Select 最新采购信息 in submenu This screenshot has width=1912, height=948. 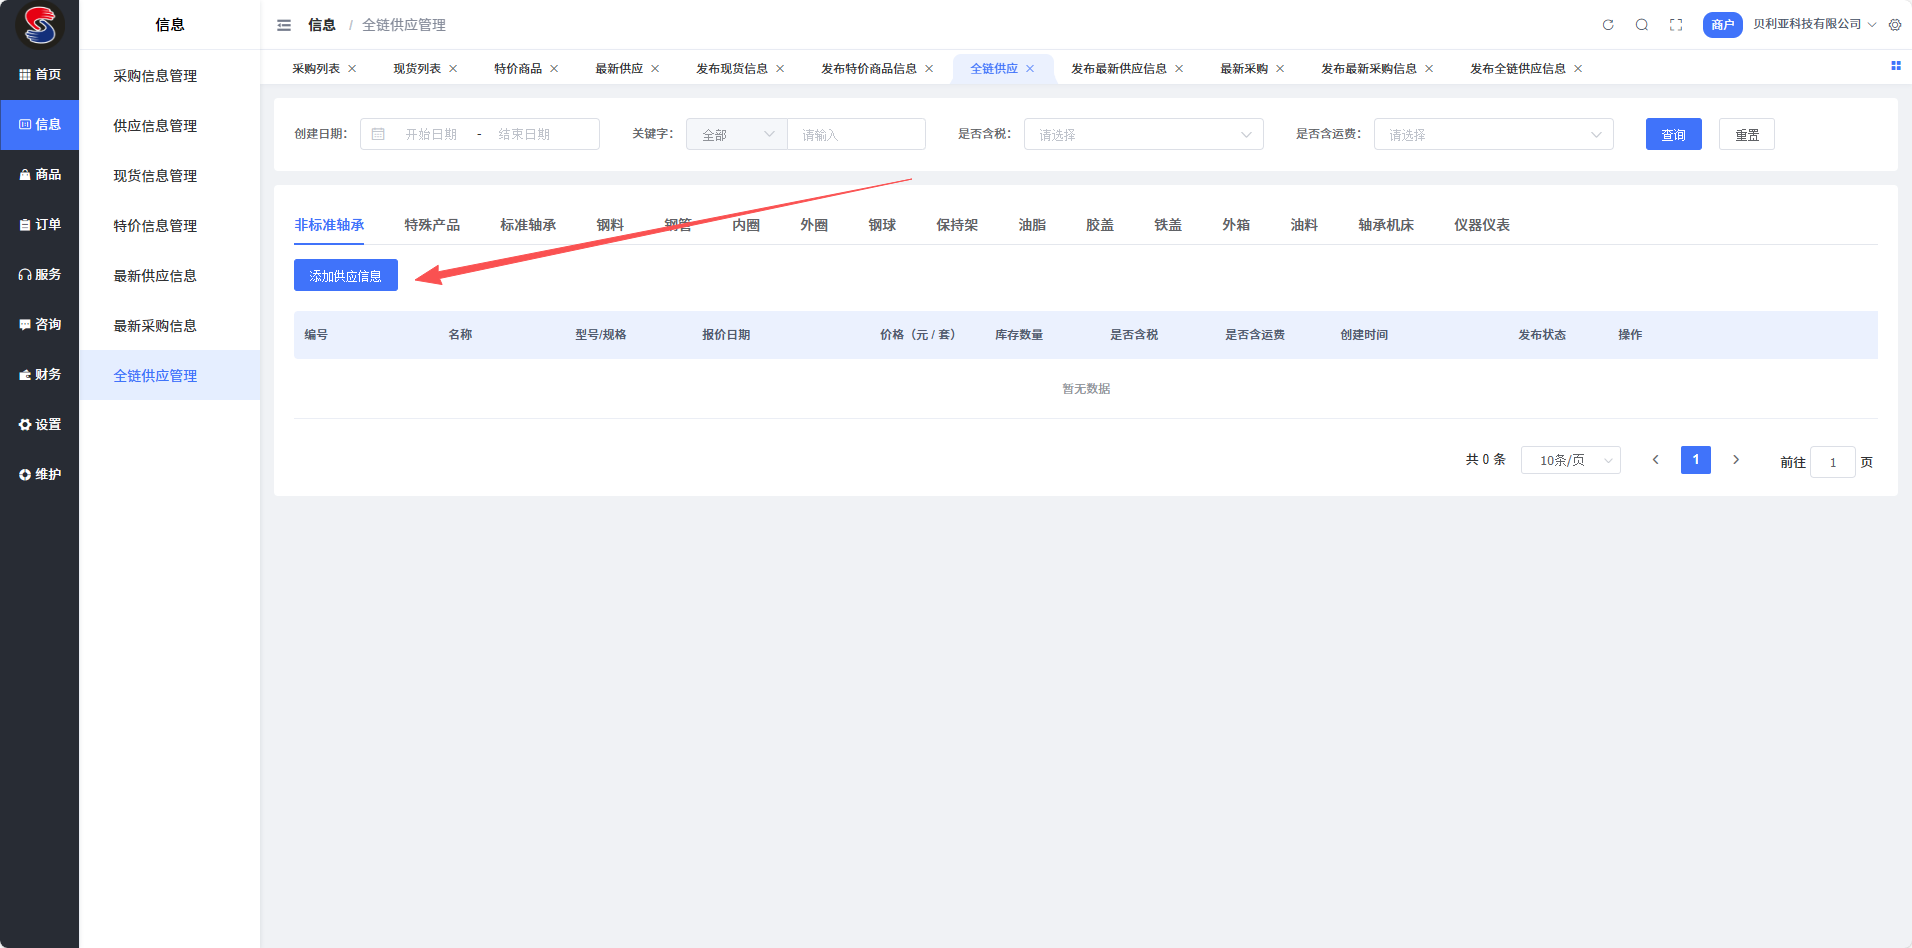pos(155,326)
